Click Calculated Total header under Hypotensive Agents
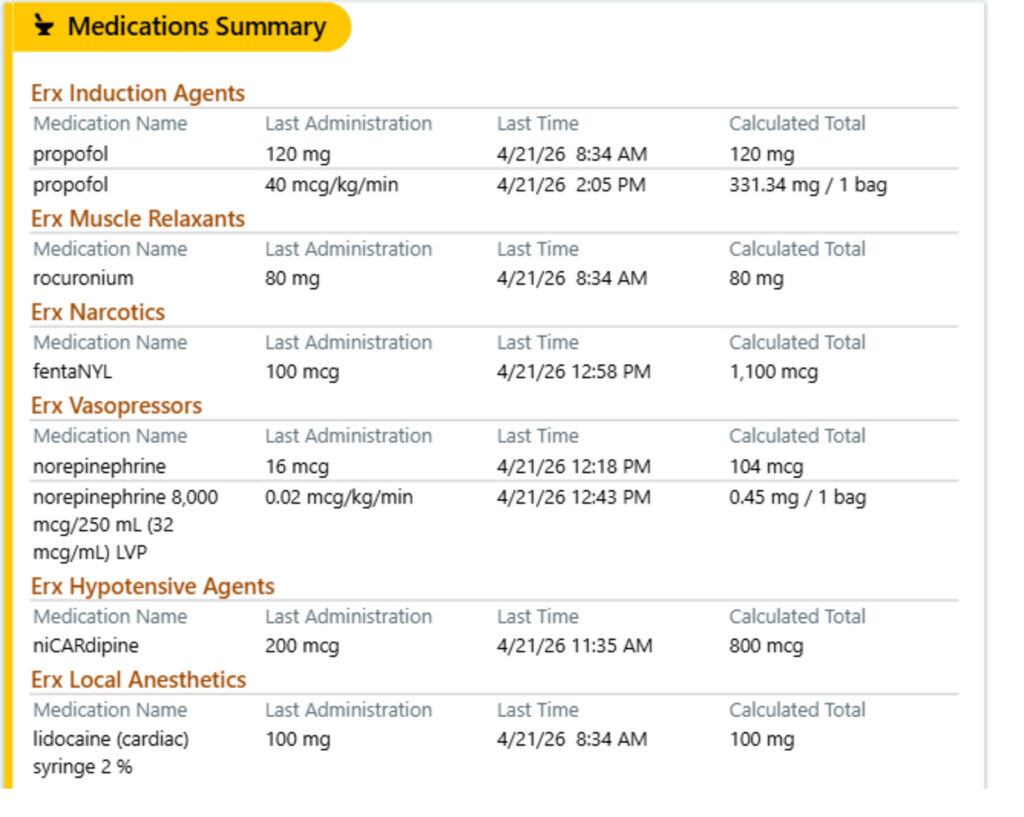 [797, 617]
